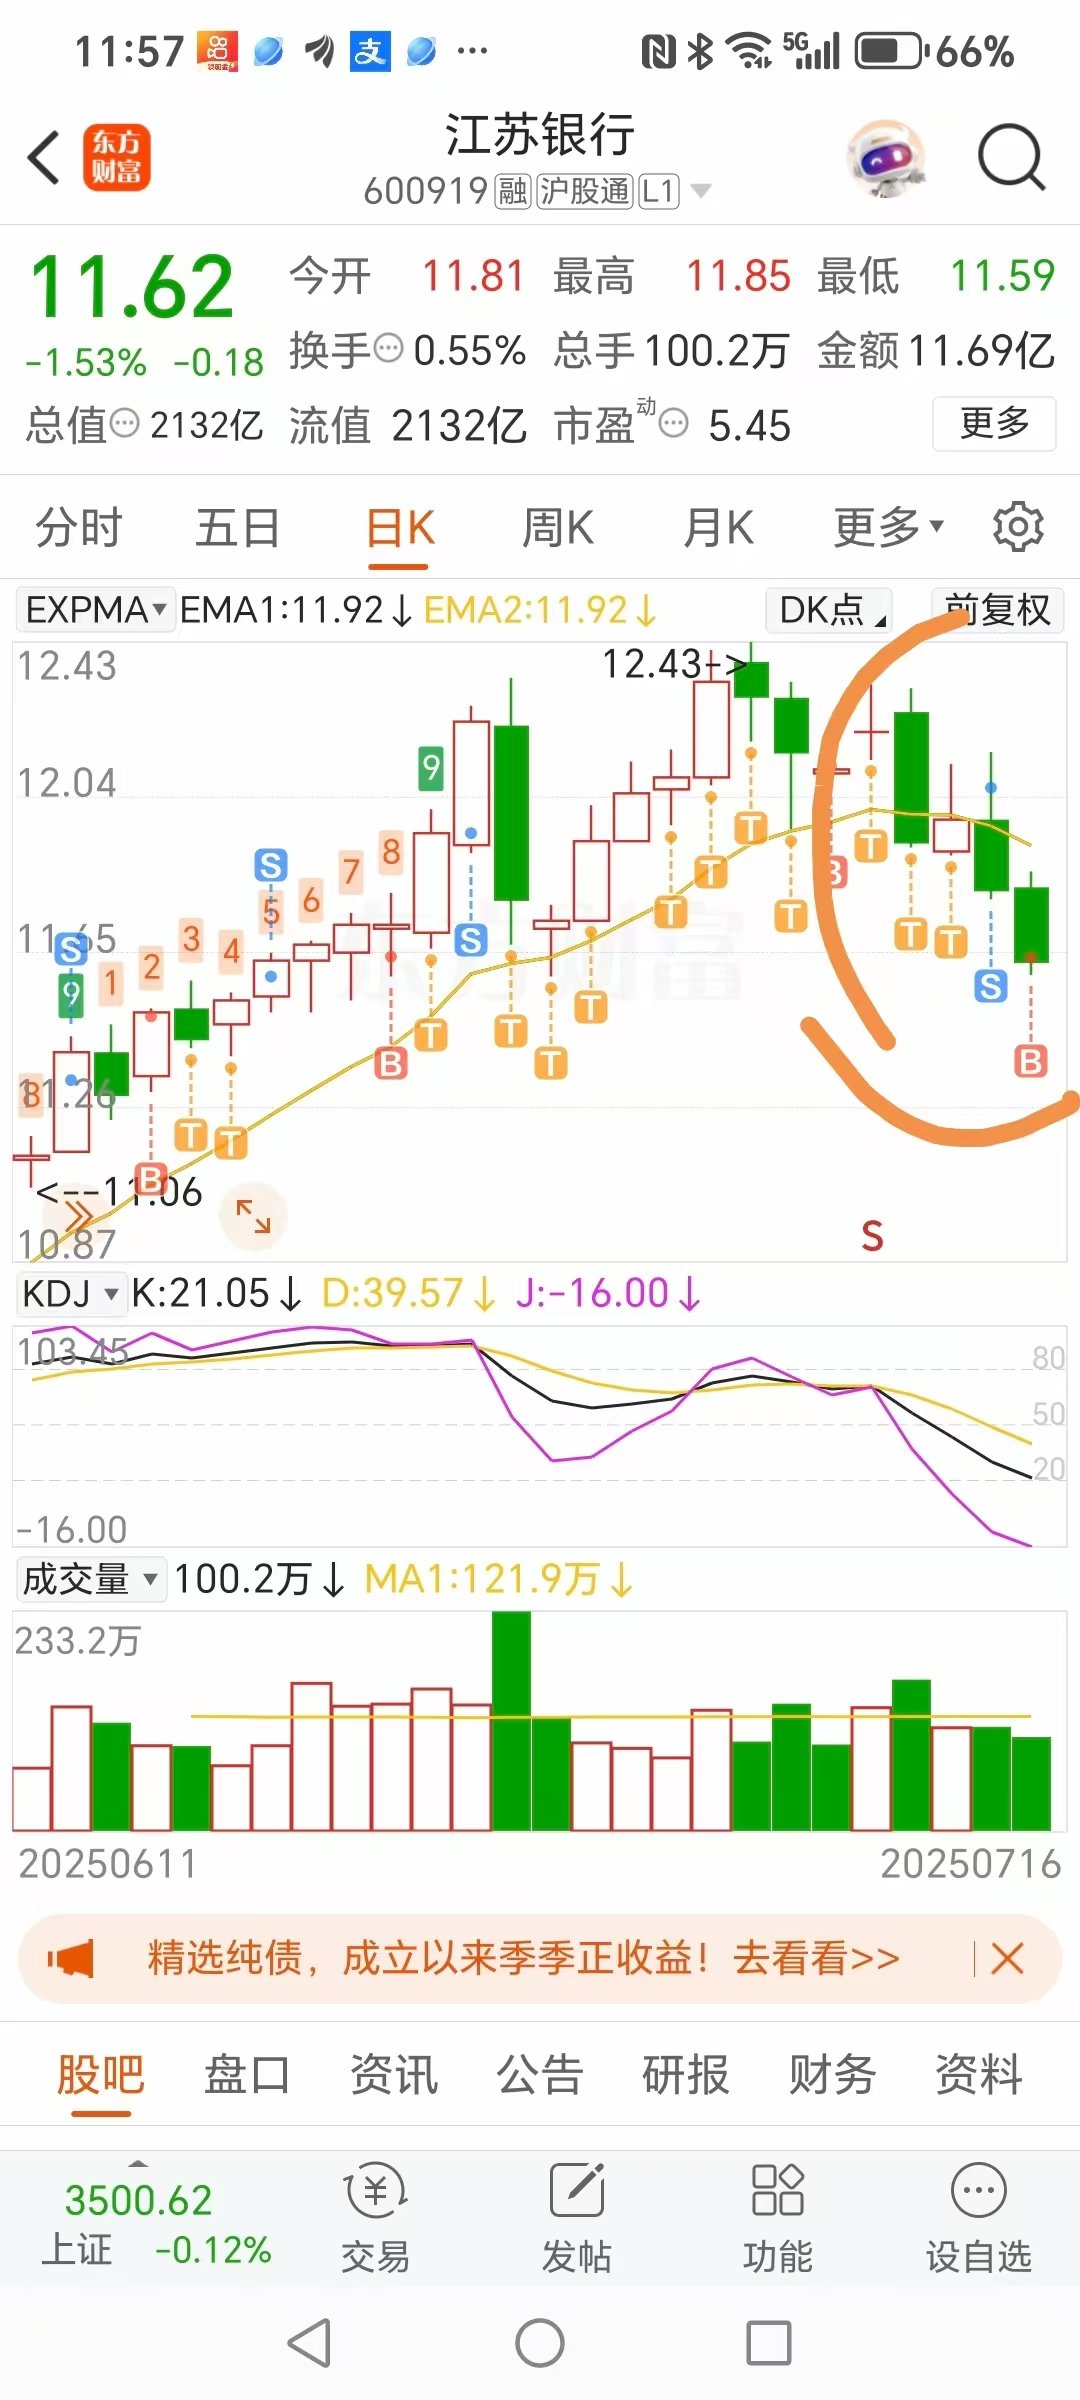Screen dimensions: 1080x2400
Task: Open the KDJ indicator dropdown
Action: point(70,1293)
